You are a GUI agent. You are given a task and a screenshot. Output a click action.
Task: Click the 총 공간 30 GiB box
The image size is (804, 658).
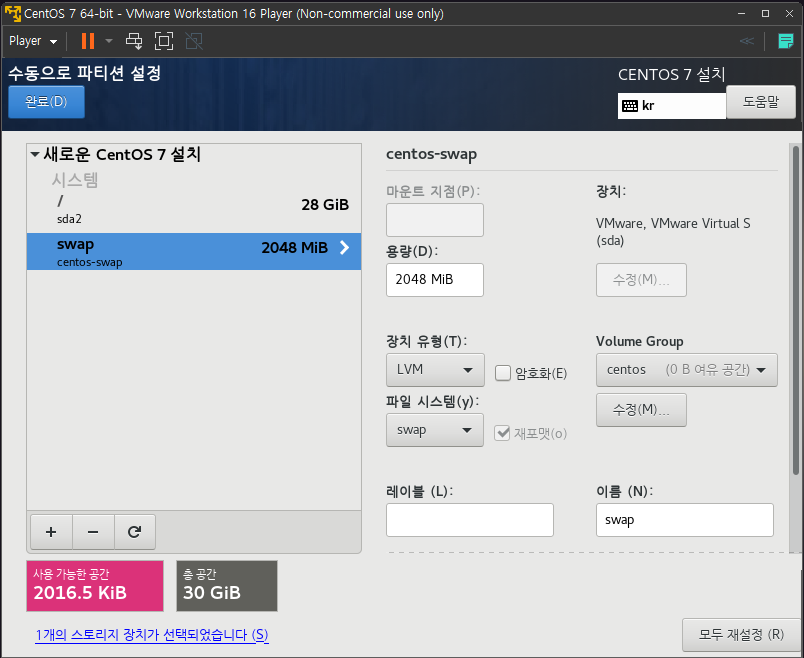pyautogui.click(x=227, y=586)
